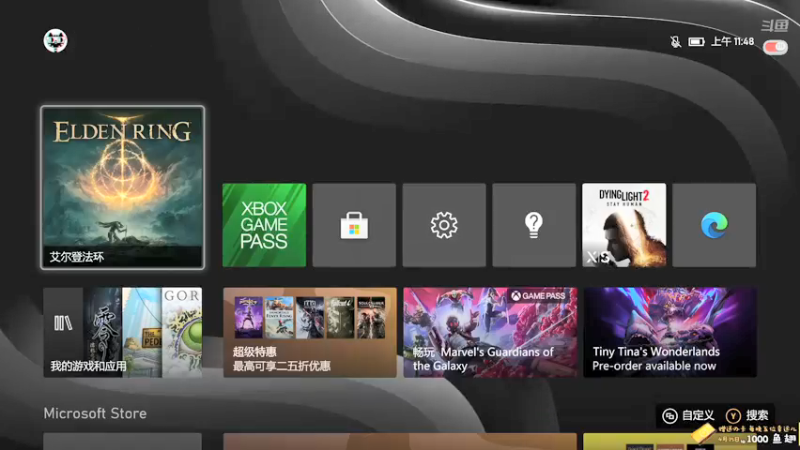Screen dimensions: 800x450
Task: Launch the Dying Light 2 tile
Action: pyautogui.click(x=624, y=225)
